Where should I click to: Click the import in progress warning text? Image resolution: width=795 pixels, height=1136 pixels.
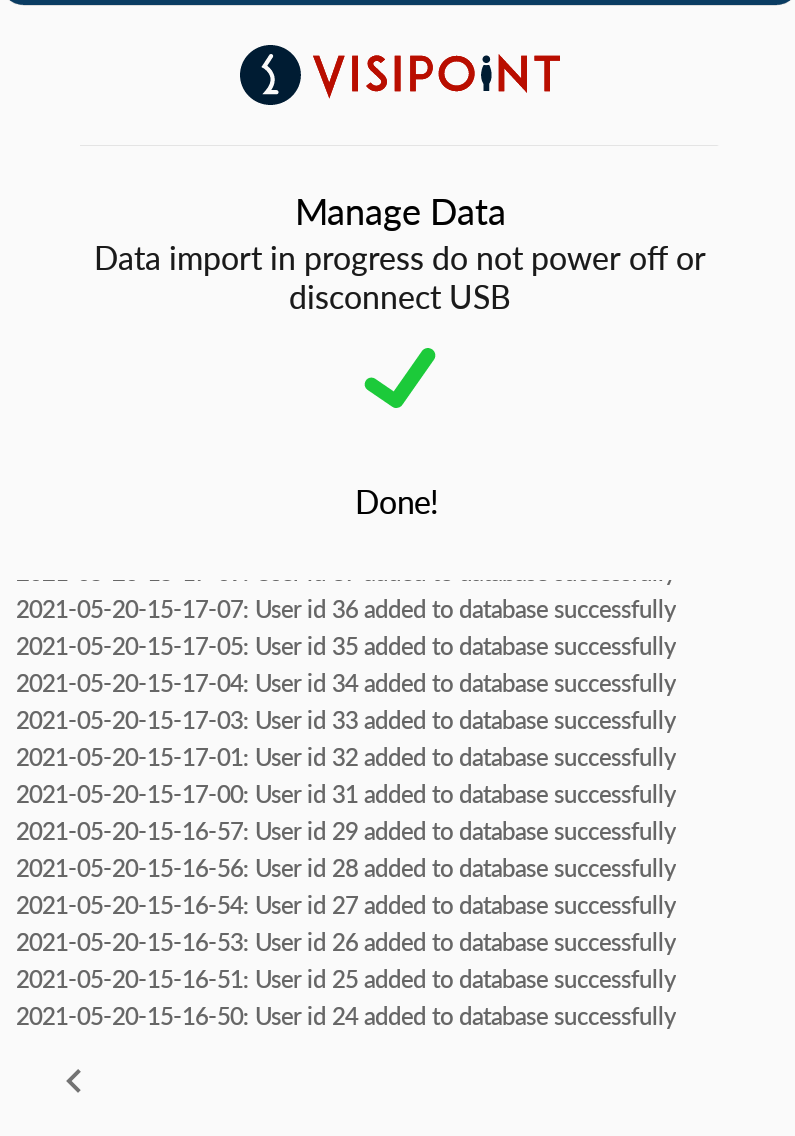coord(400,277)
